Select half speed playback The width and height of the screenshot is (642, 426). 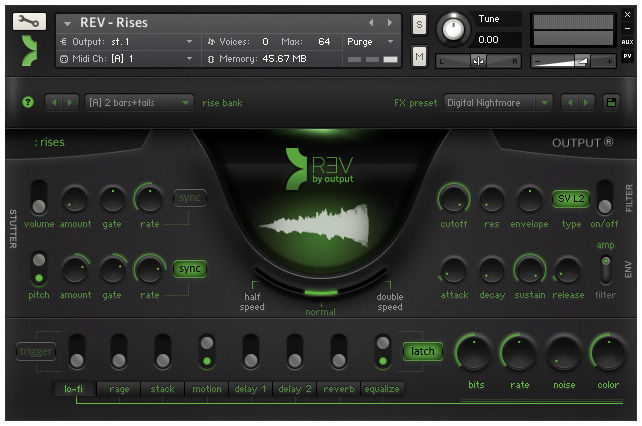pyautogui.click(x=252, y=301)
